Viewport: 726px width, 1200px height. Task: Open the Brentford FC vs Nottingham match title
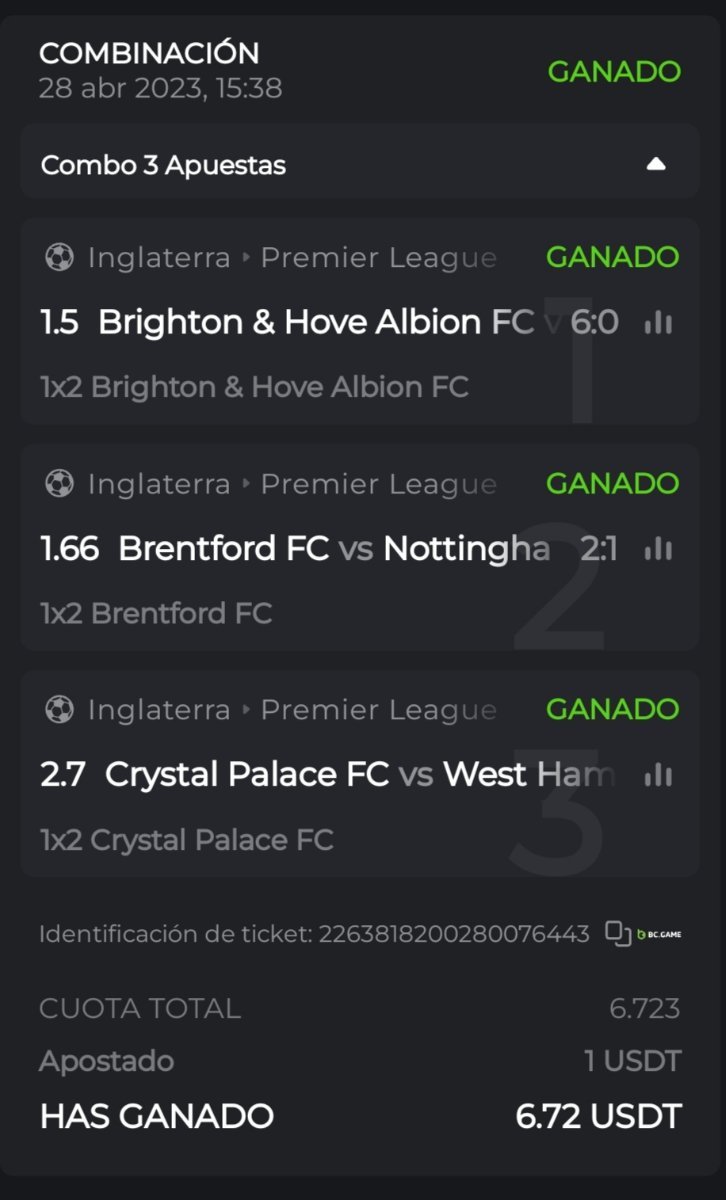click(334, 548)
